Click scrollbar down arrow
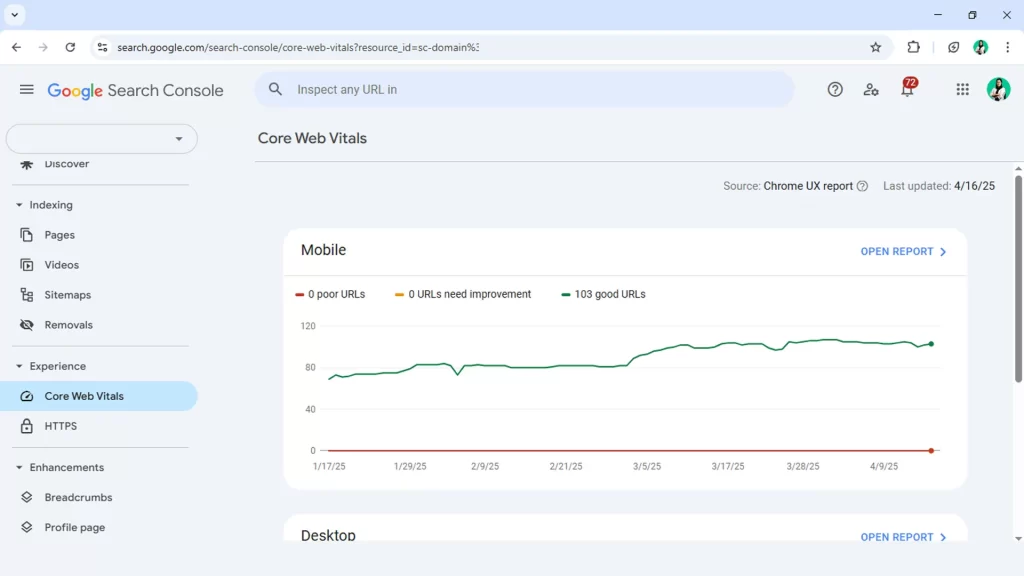Screen dimensions: 1024x576 click(1018, 539)
